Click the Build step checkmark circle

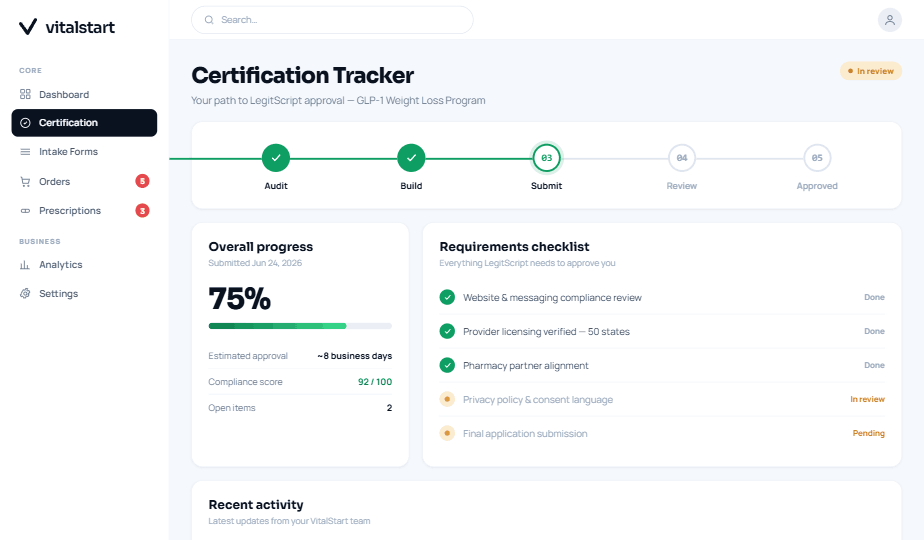(411, 158)
